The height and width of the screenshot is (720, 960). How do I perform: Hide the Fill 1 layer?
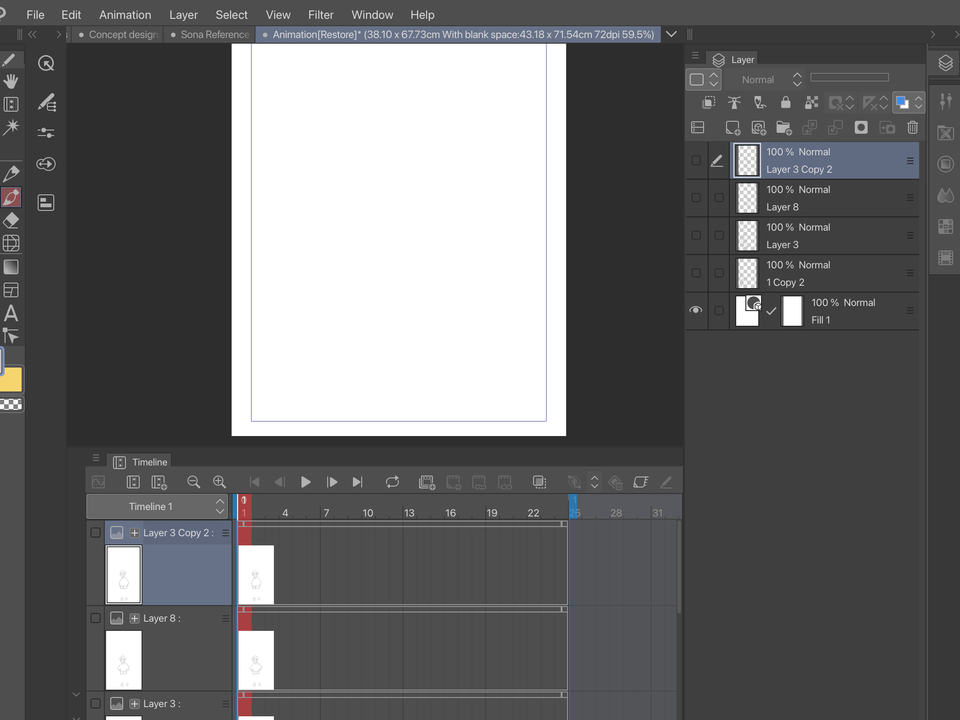pyautogui.click(x=696, y=311)
